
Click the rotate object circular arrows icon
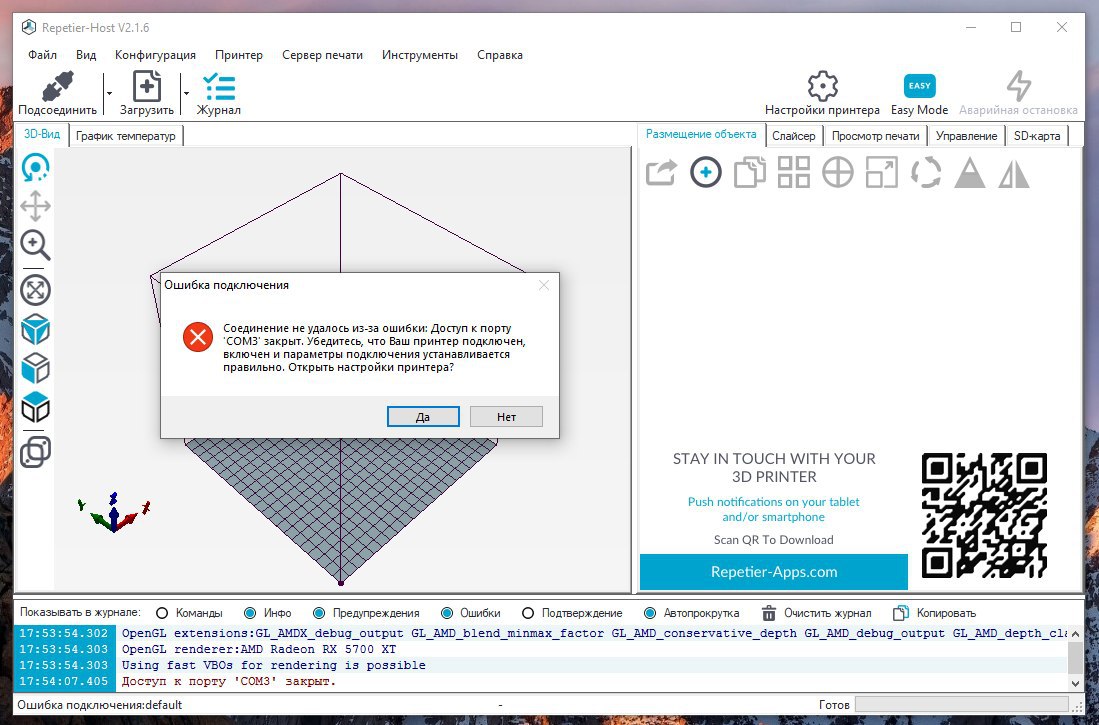click(x=926, y=172)
